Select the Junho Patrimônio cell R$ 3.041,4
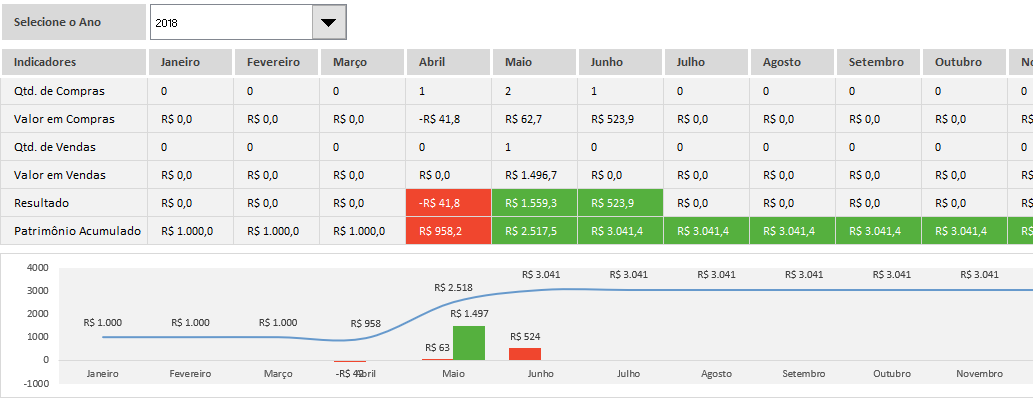 click(x=621, y=231)
